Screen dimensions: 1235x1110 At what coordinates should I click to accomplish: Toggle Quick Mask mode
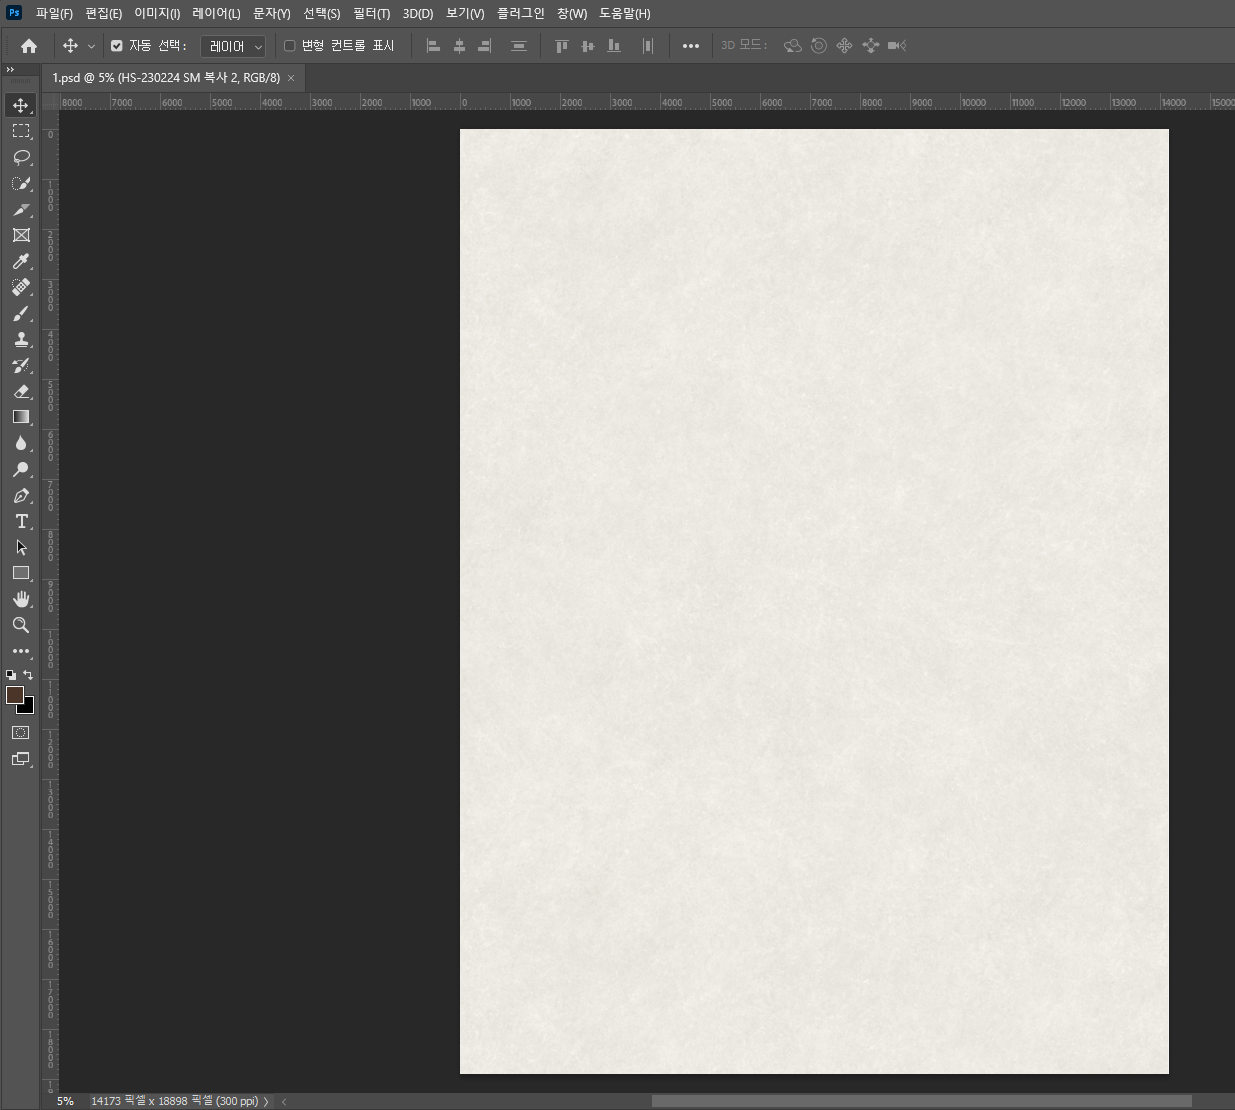tap(21, 733)
